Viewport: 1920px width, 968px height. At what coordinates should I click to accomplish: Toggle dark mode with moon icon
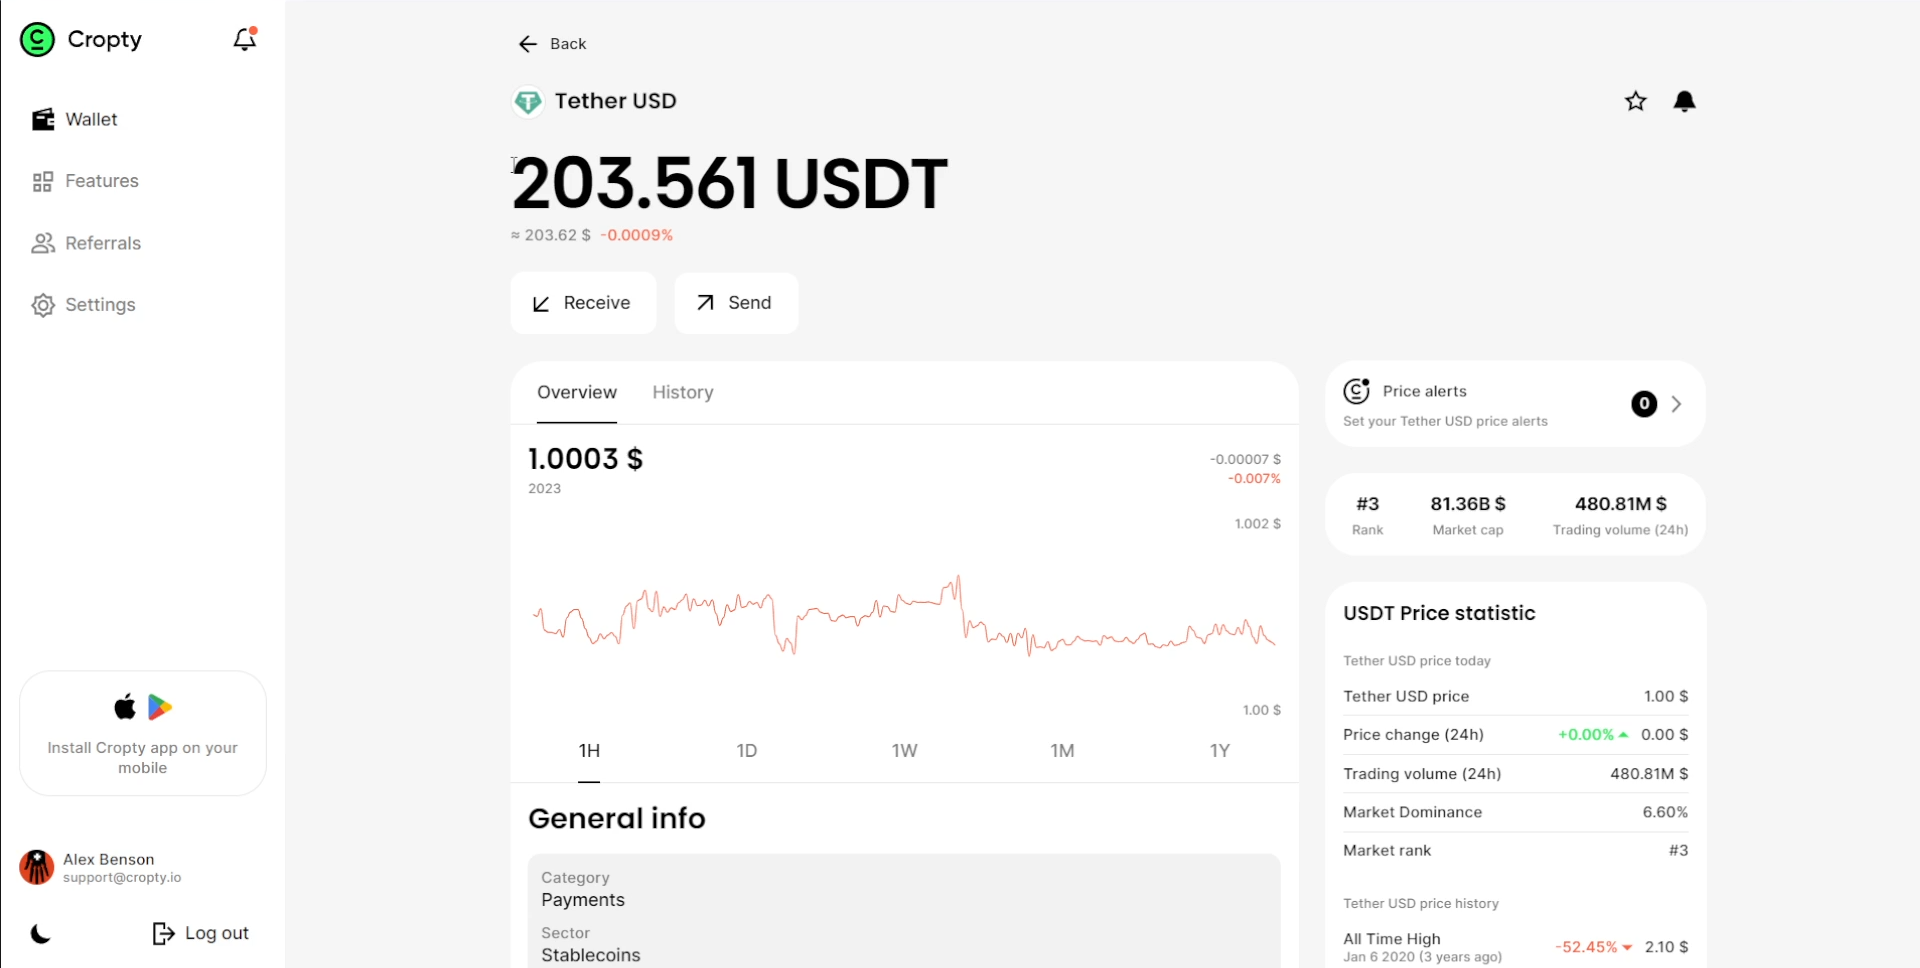[40, 933]
